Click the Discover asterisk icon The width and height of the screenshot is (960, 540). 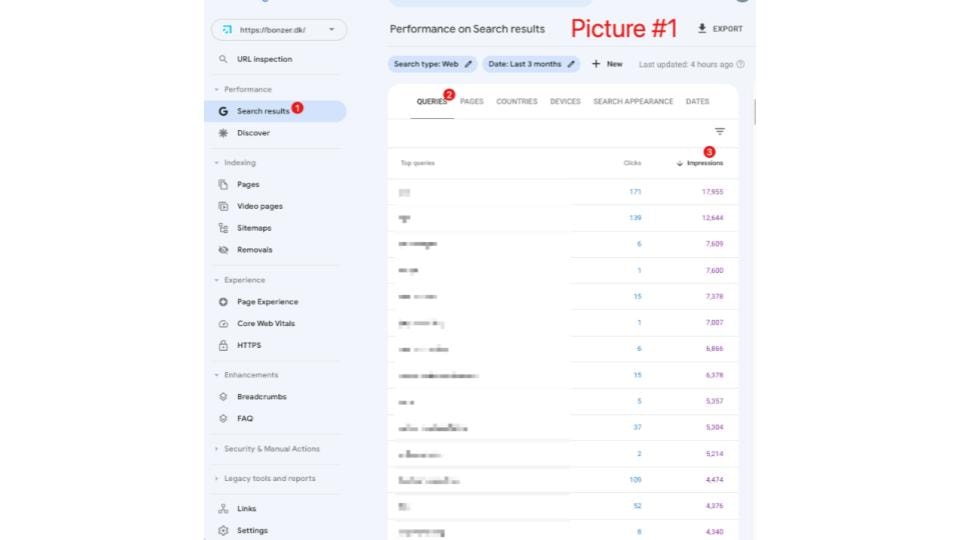tap(223, 133)
